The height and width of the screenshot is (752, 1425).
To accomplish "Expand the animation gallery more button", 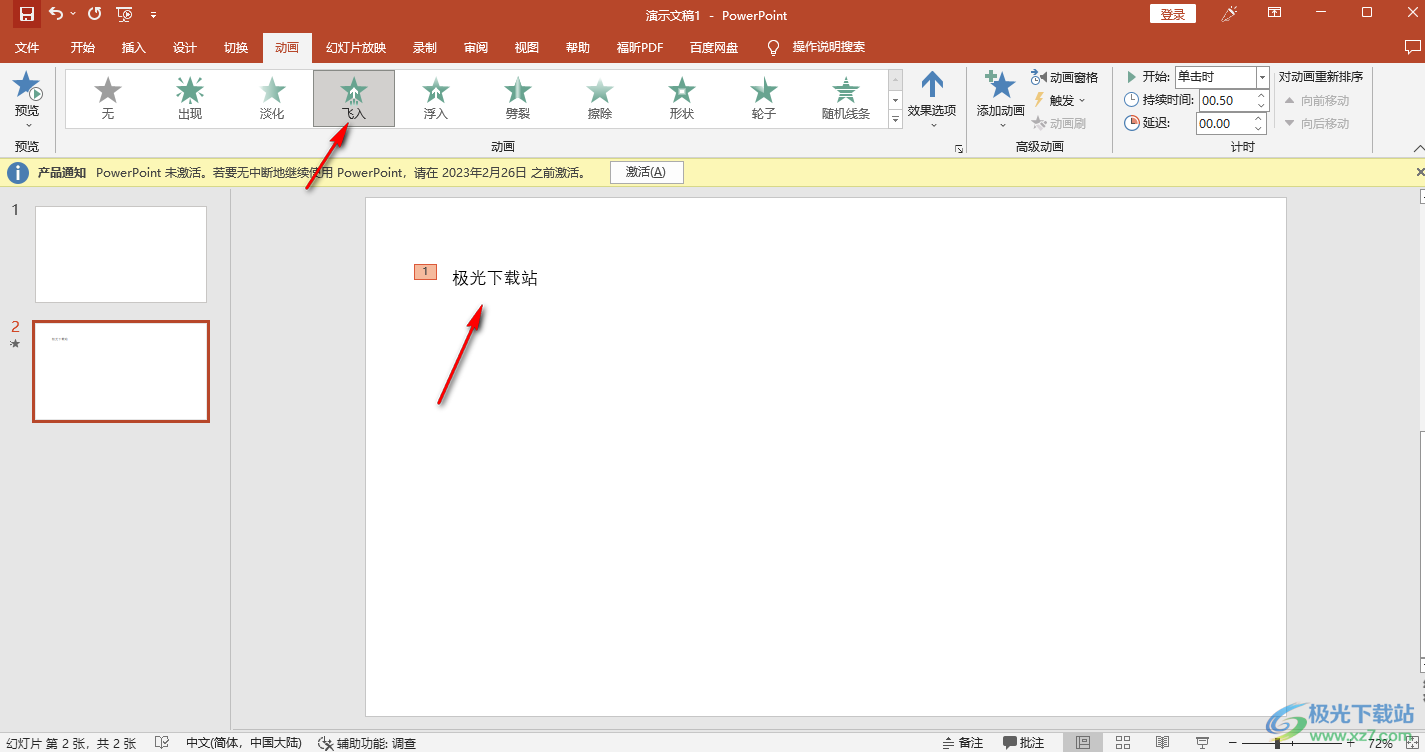I will [895, 119].
